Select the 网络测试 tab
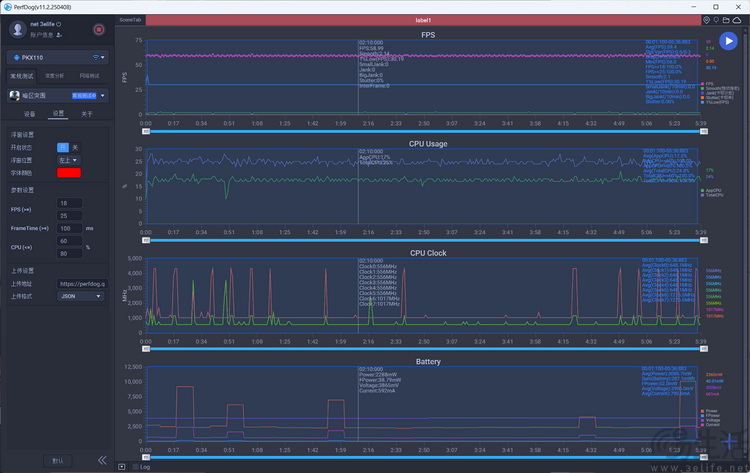The width and height of the screenshot is (750, 473). 89,76
